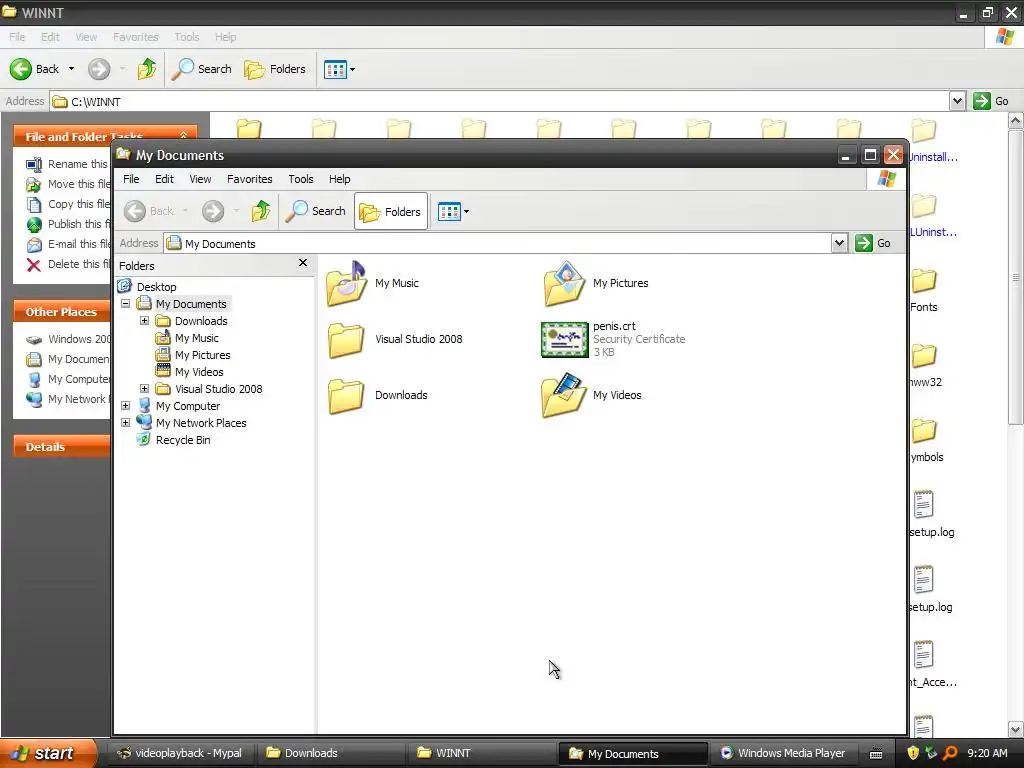The width and height of the screenshot is (1024, 768).
Task: Open Edit menu in My Documents window
Action: 164,179
